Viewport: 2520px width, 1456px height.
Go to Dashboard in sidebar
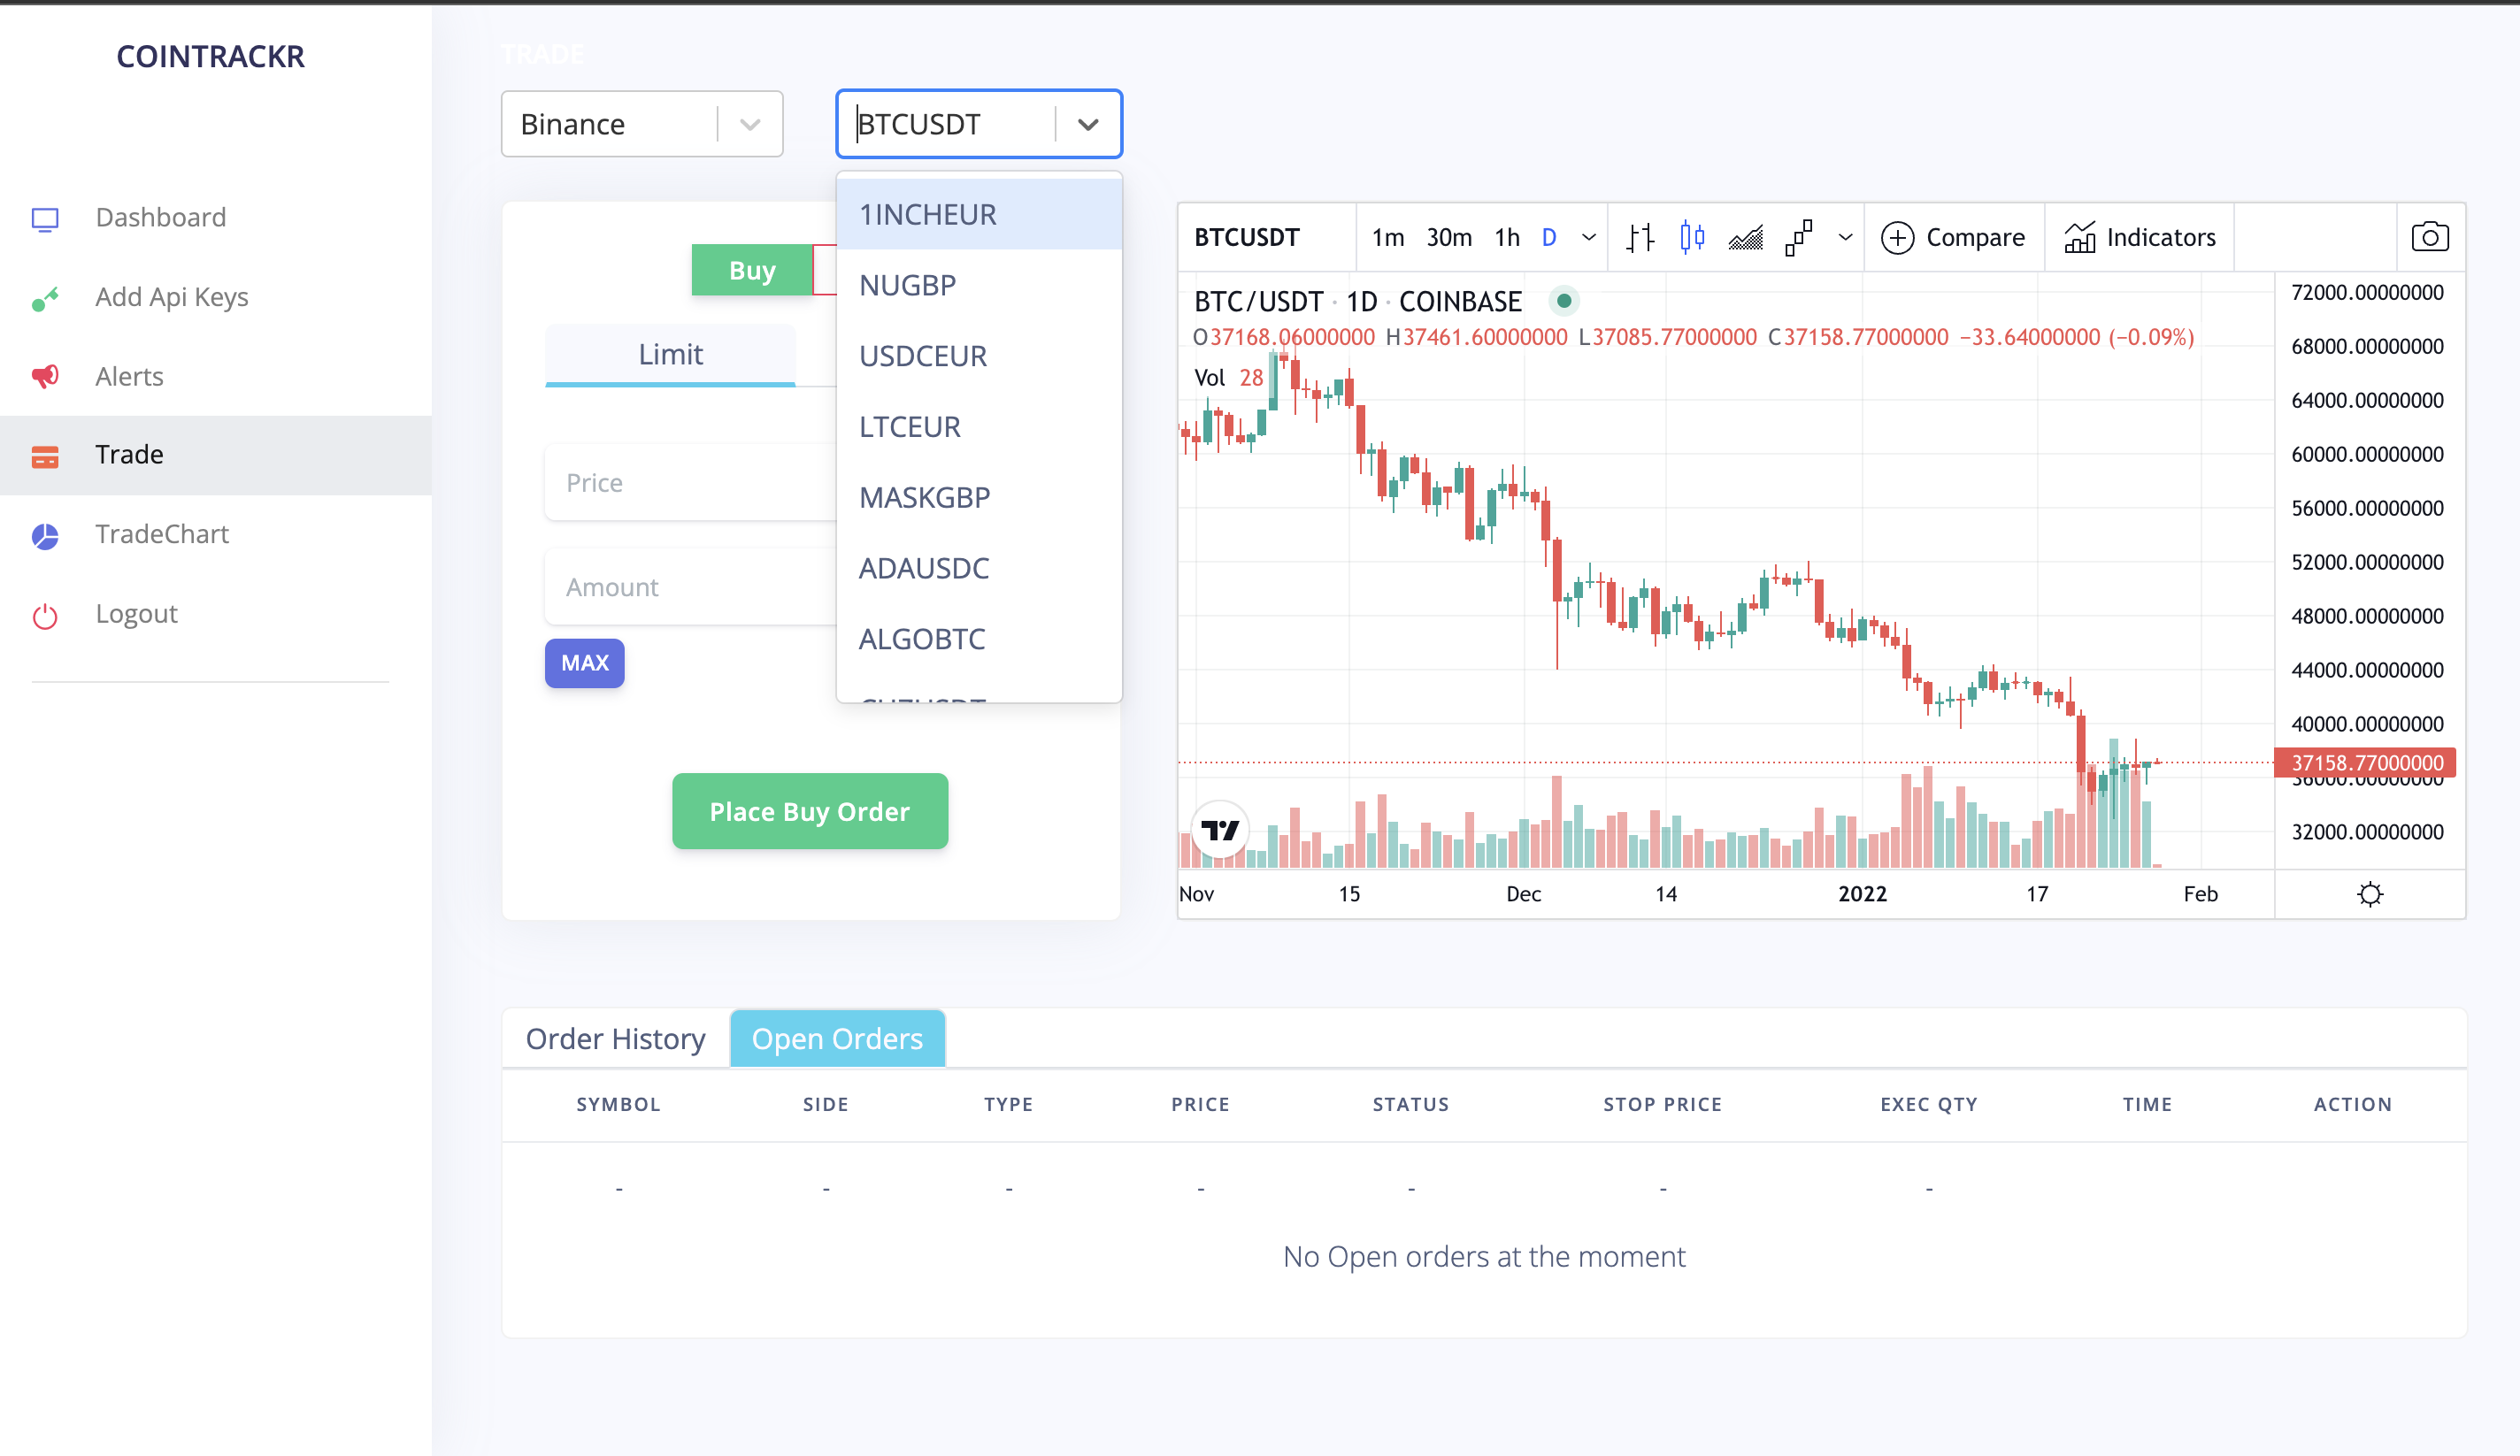161,217
